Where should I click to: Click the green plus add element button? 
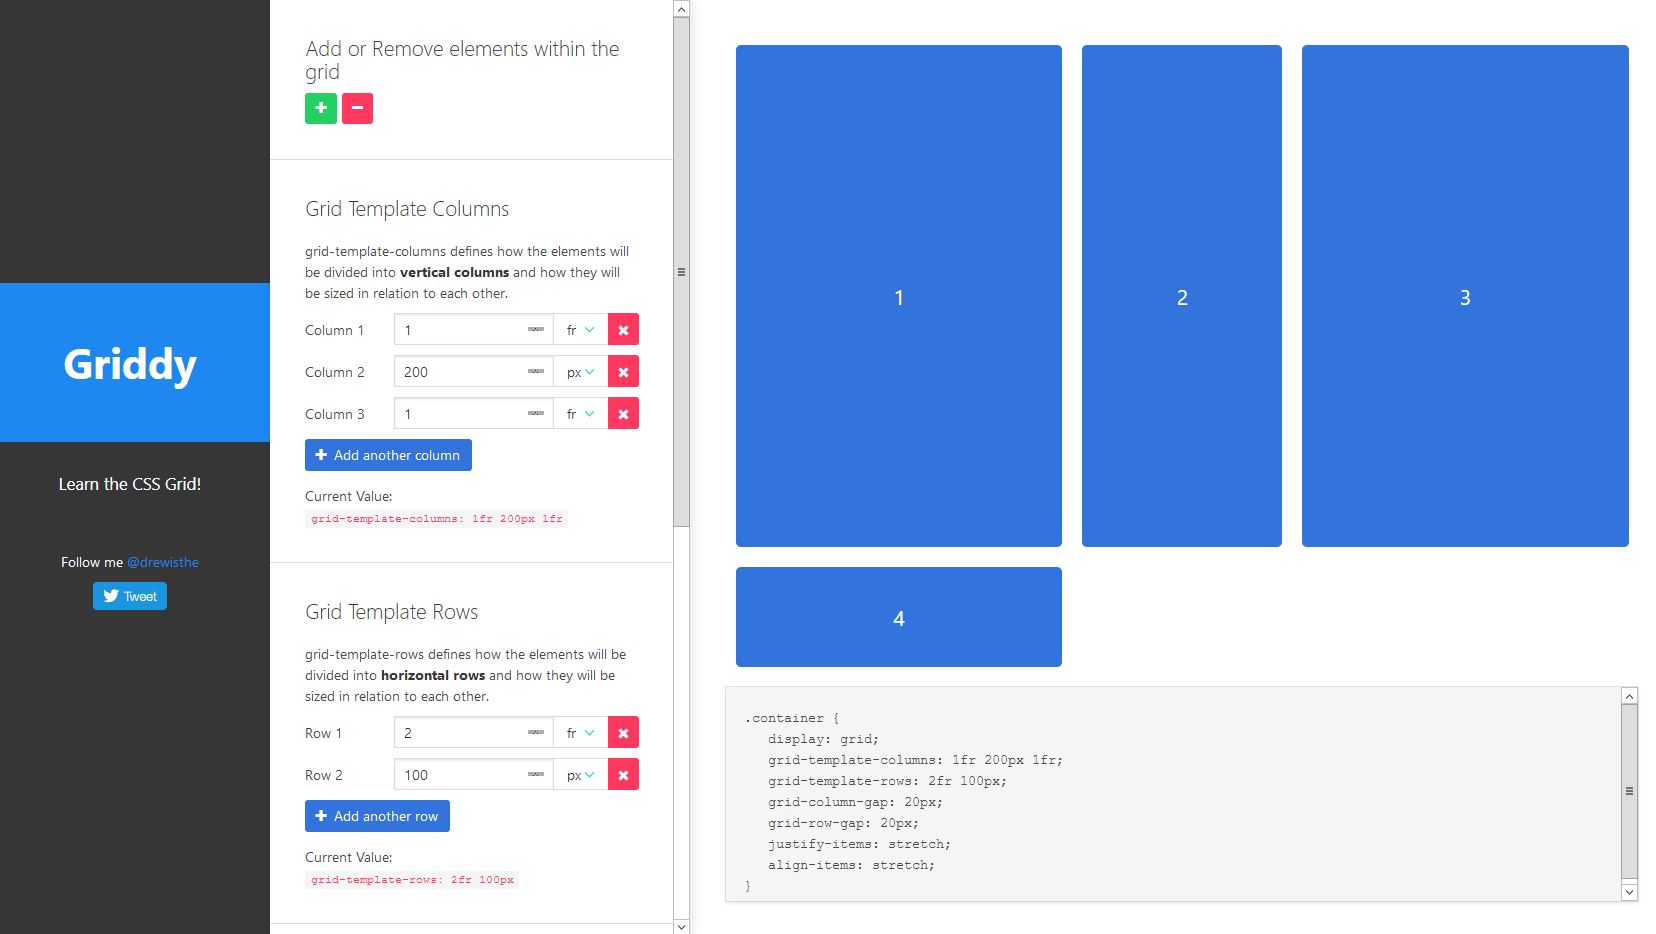point(320,108)
